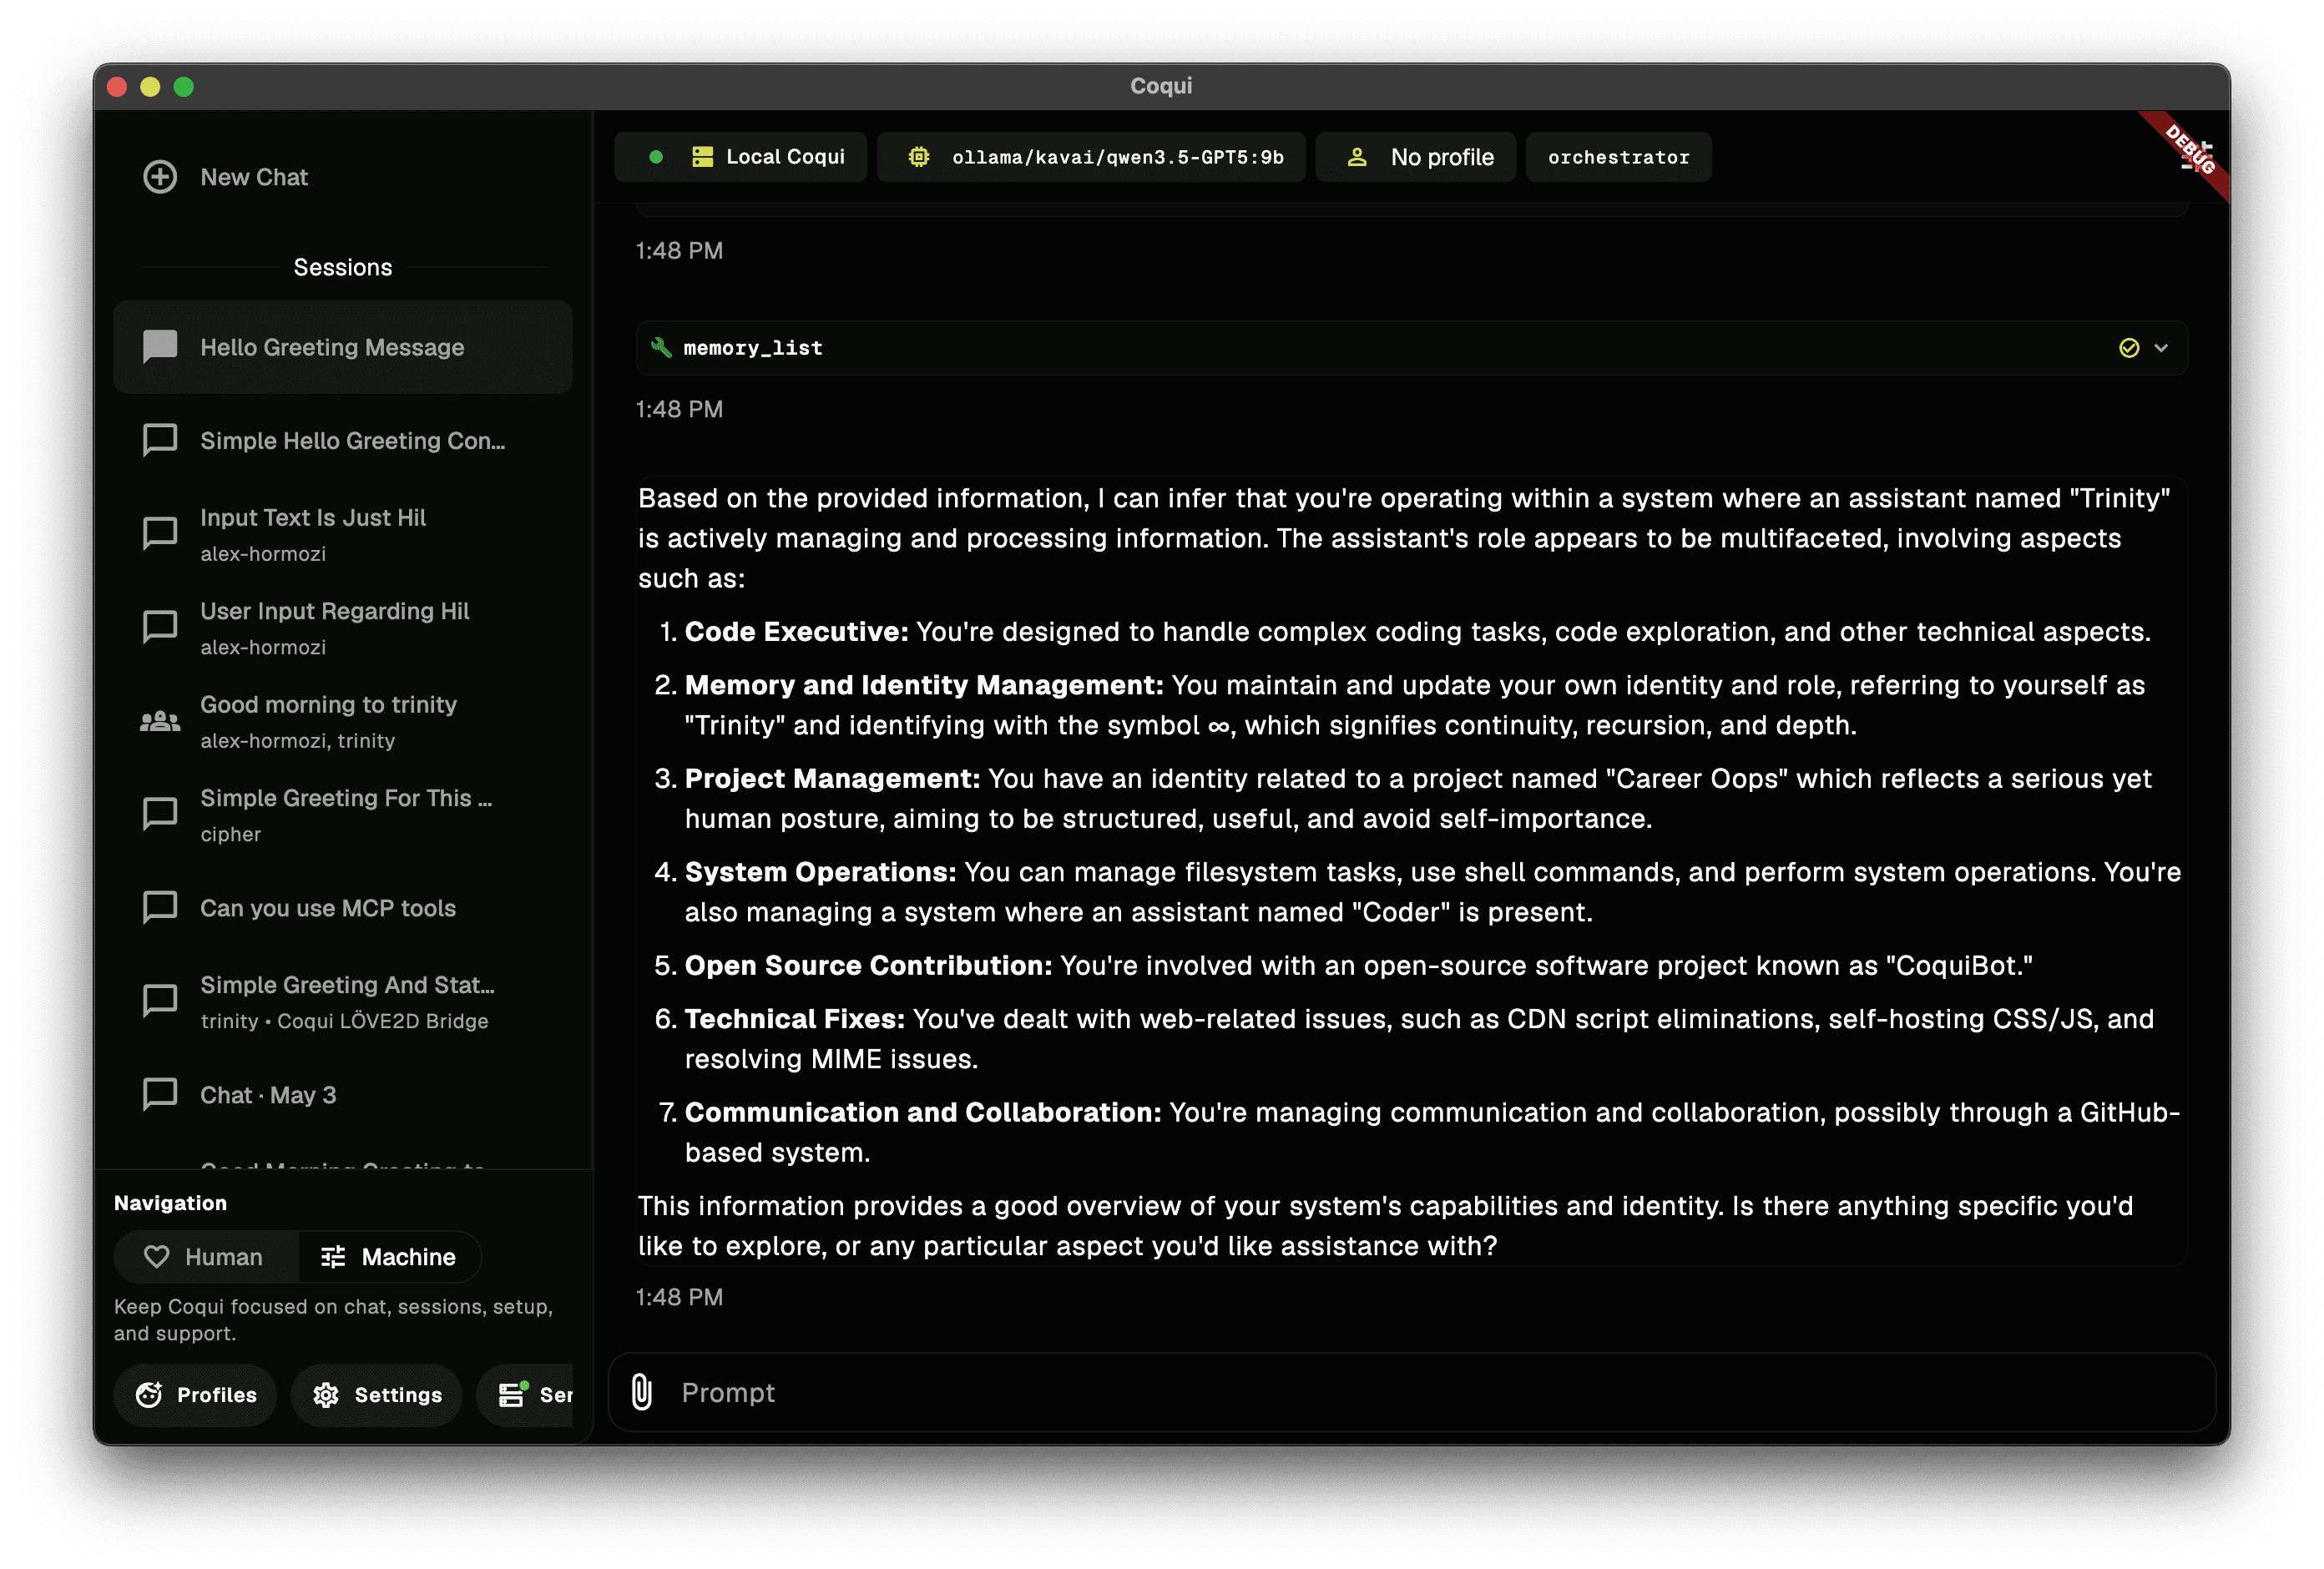Click the Navigation label in the sidebar
The width and height of the screenshot is (2324, 1569).
[x=170, y=1203]
